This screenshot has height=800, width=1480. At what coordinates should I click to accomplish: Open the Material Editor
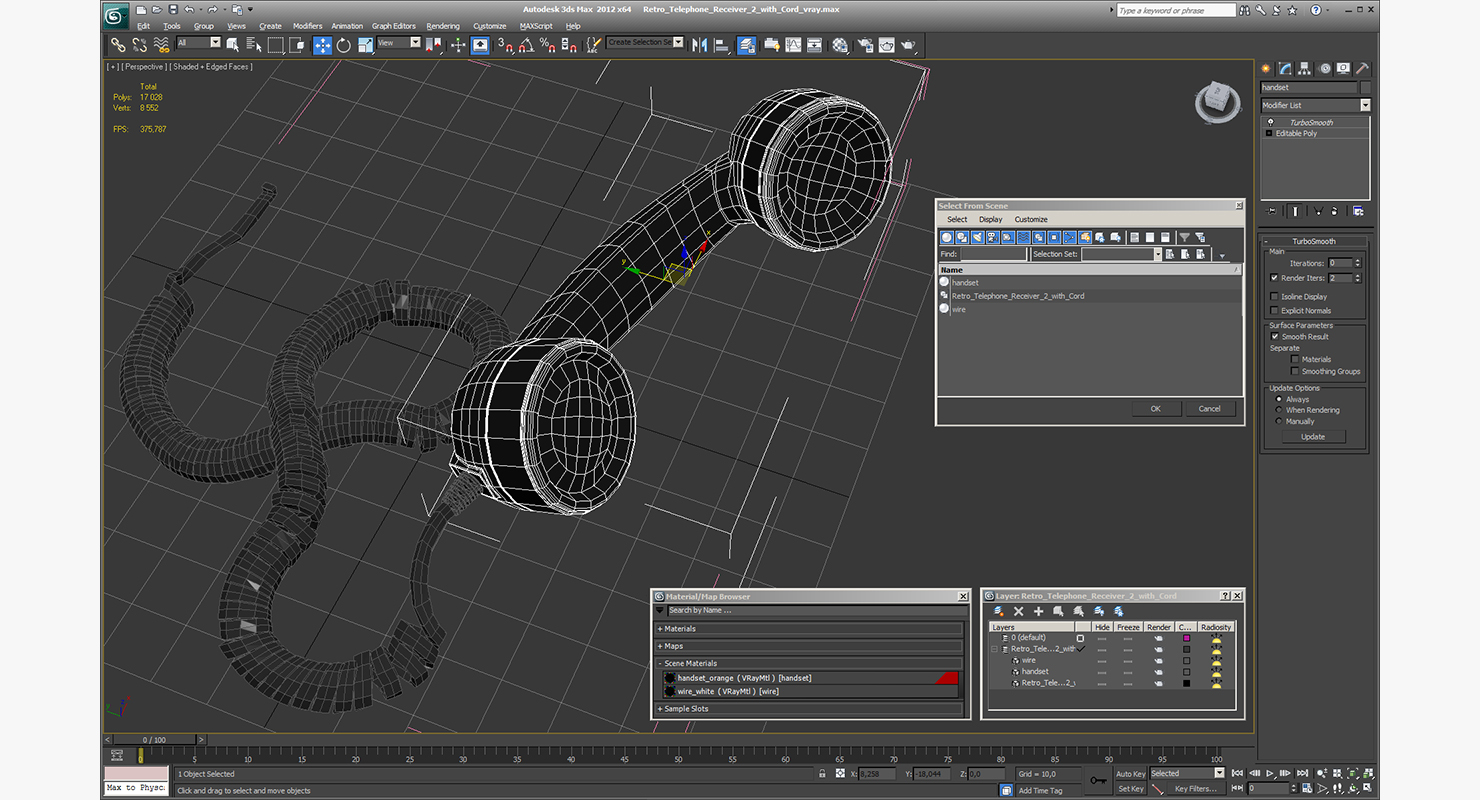click(x=840, y=45)
